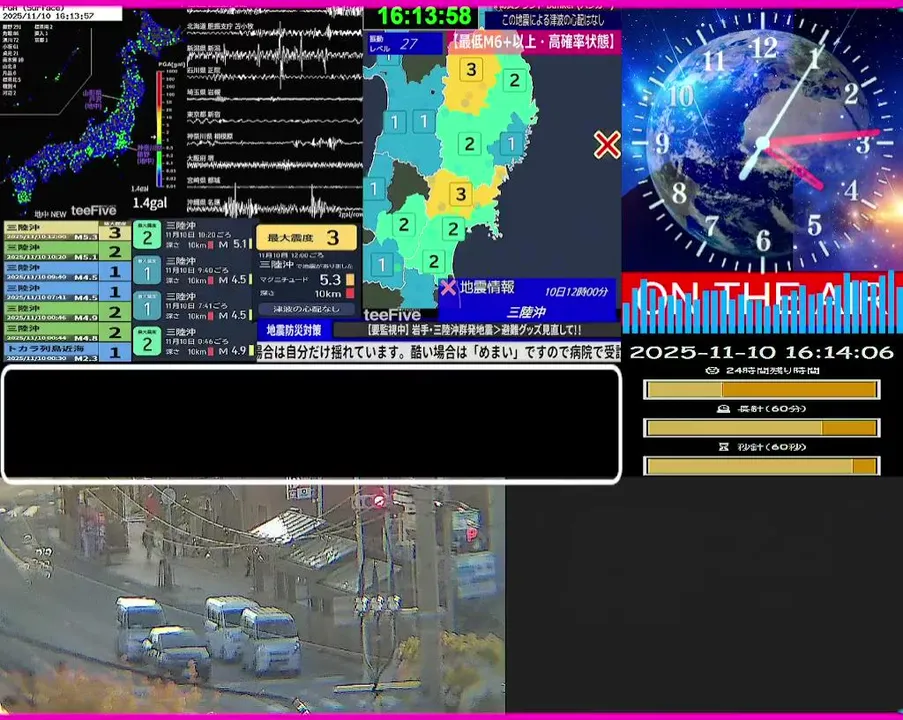The image size is (903, 720).
Task: Click the red depth square beside main 10km
Action: (350, 294)
